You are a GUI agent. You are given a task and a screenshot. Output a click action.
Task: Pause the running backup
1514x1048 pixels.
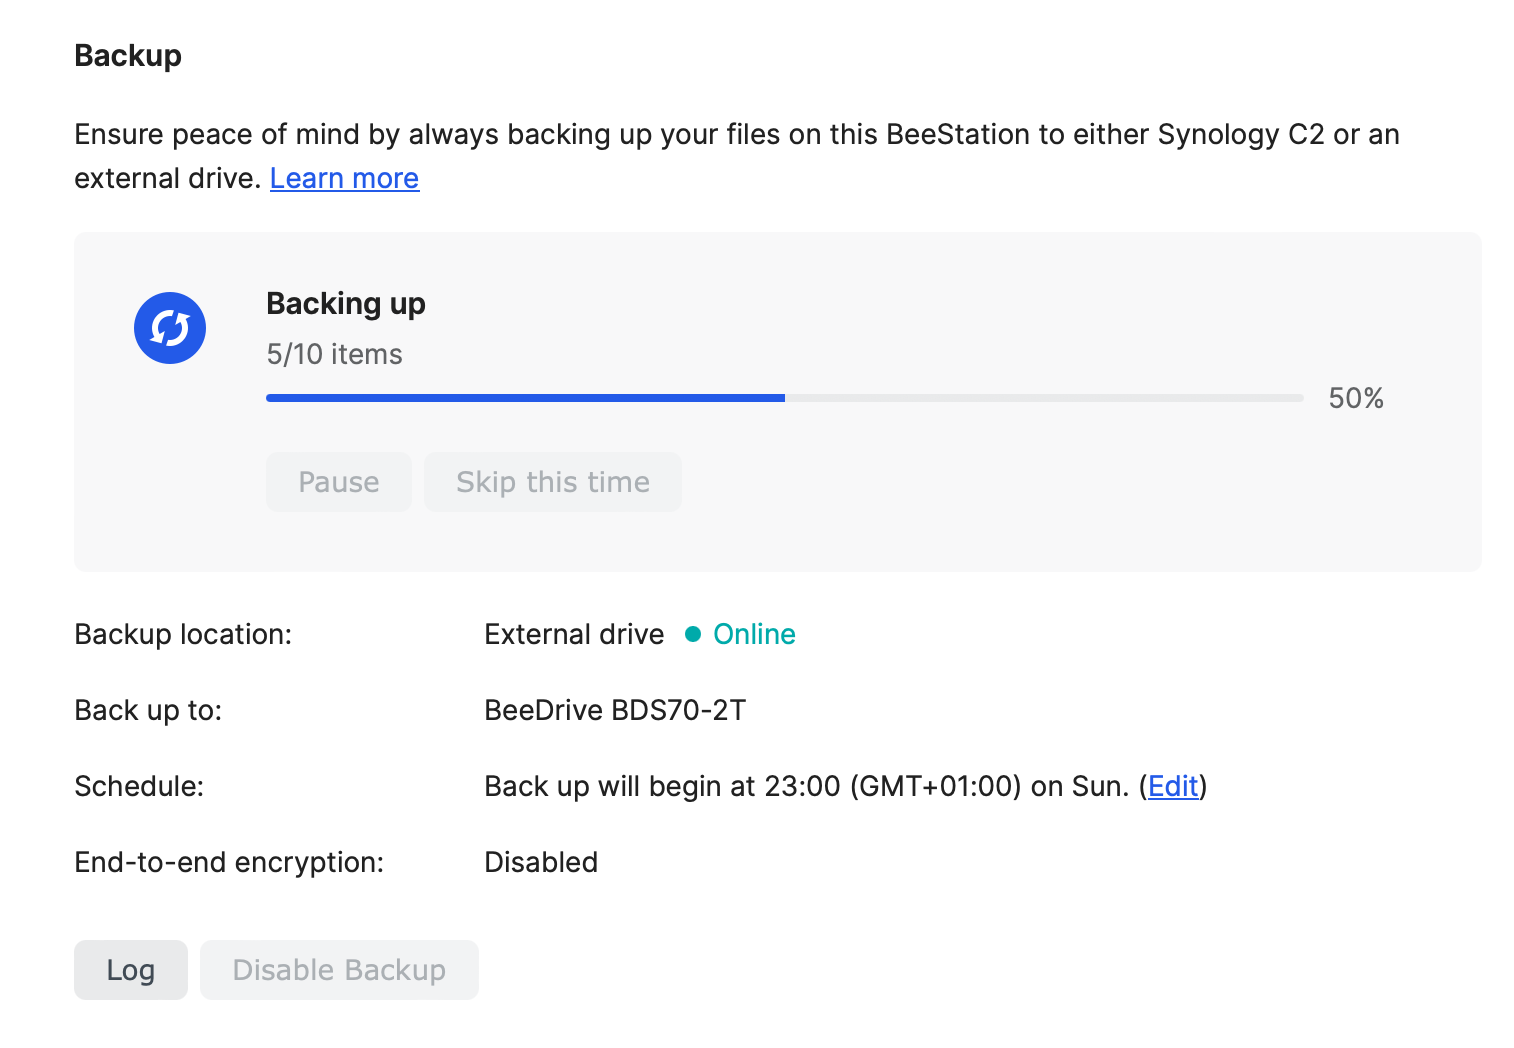tap(339, 482)
